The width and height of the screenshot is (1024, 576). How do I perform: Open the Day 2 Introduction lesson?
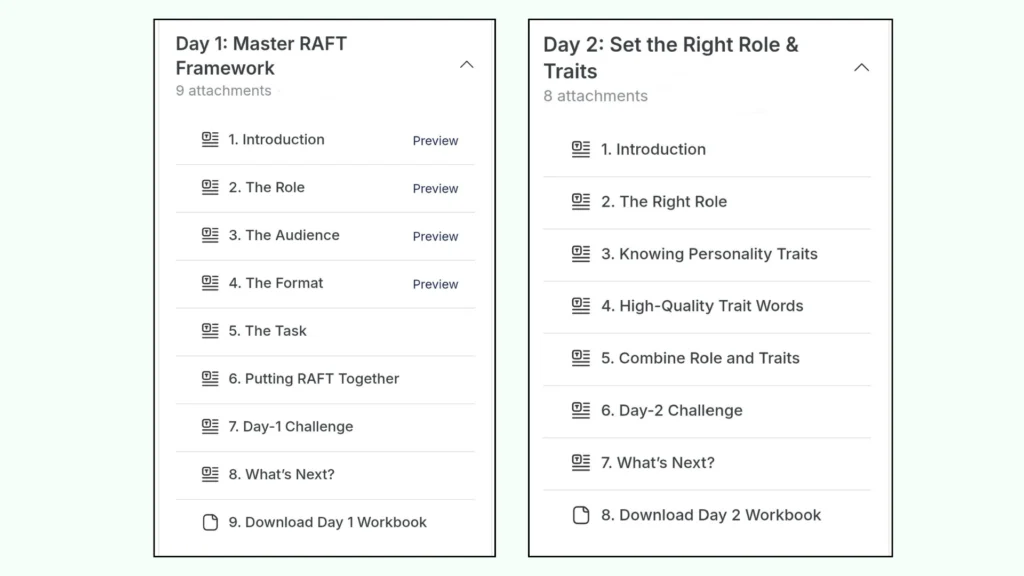(x=653, y=150)
